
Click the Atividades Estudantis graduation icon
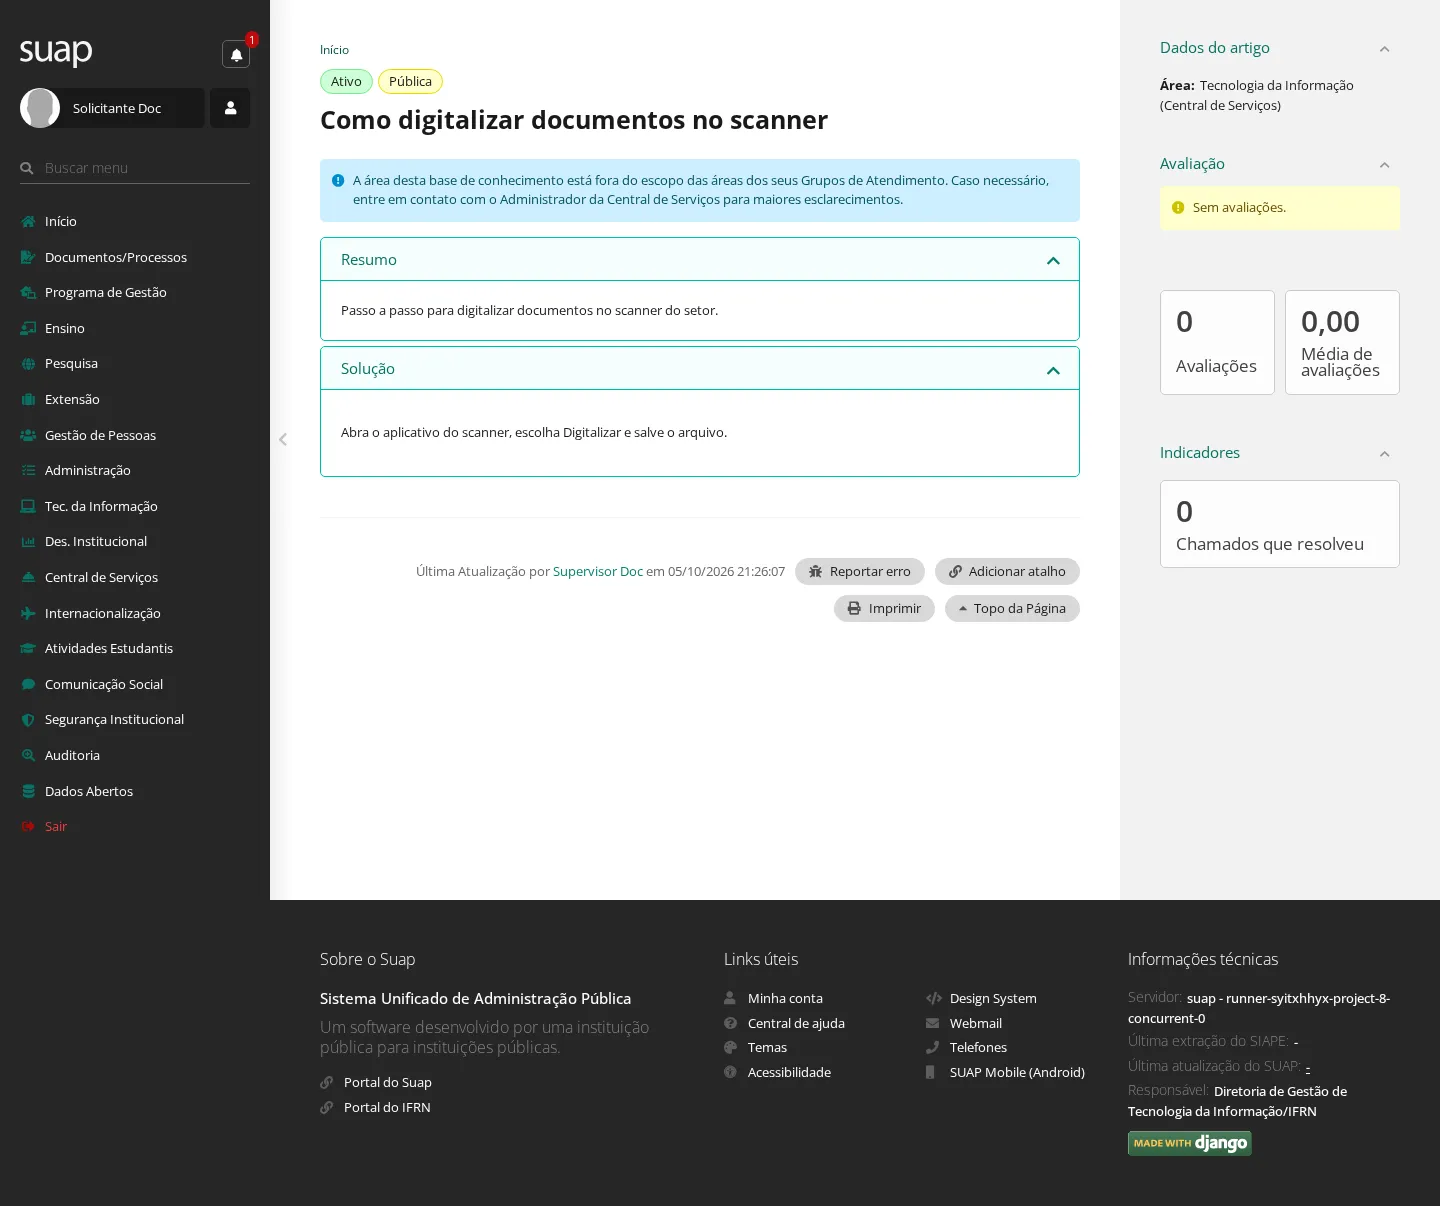[28, 649]
